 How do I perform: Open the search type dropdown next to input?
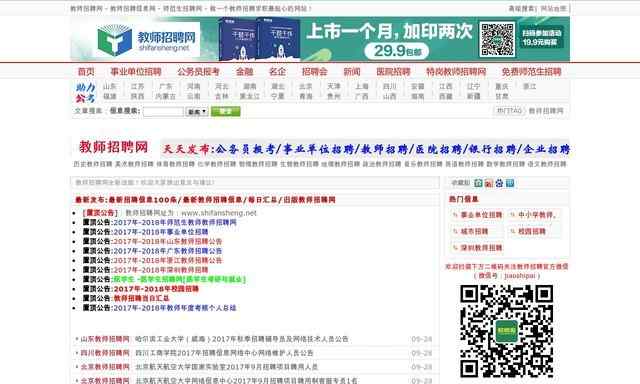click(x=197, y=111)
